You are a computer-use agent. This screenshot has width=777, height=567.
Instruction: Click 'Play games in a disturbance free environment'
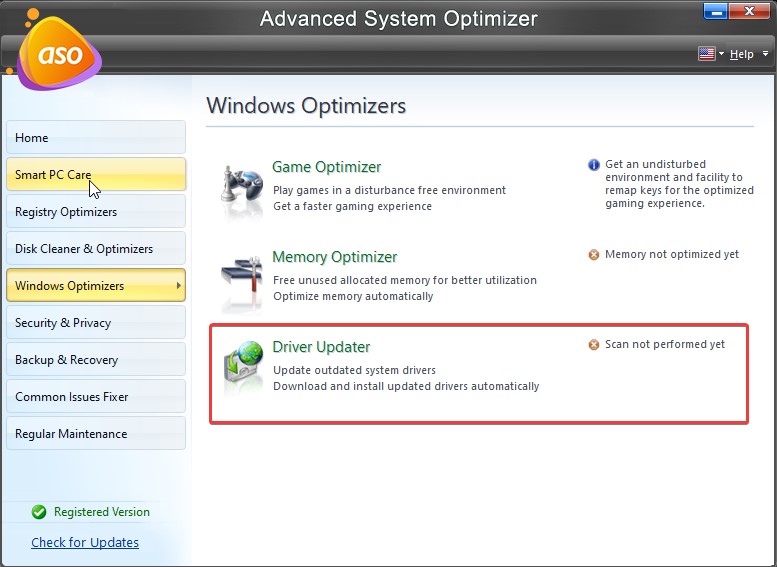pyautogui.click(x=389, y=190)
